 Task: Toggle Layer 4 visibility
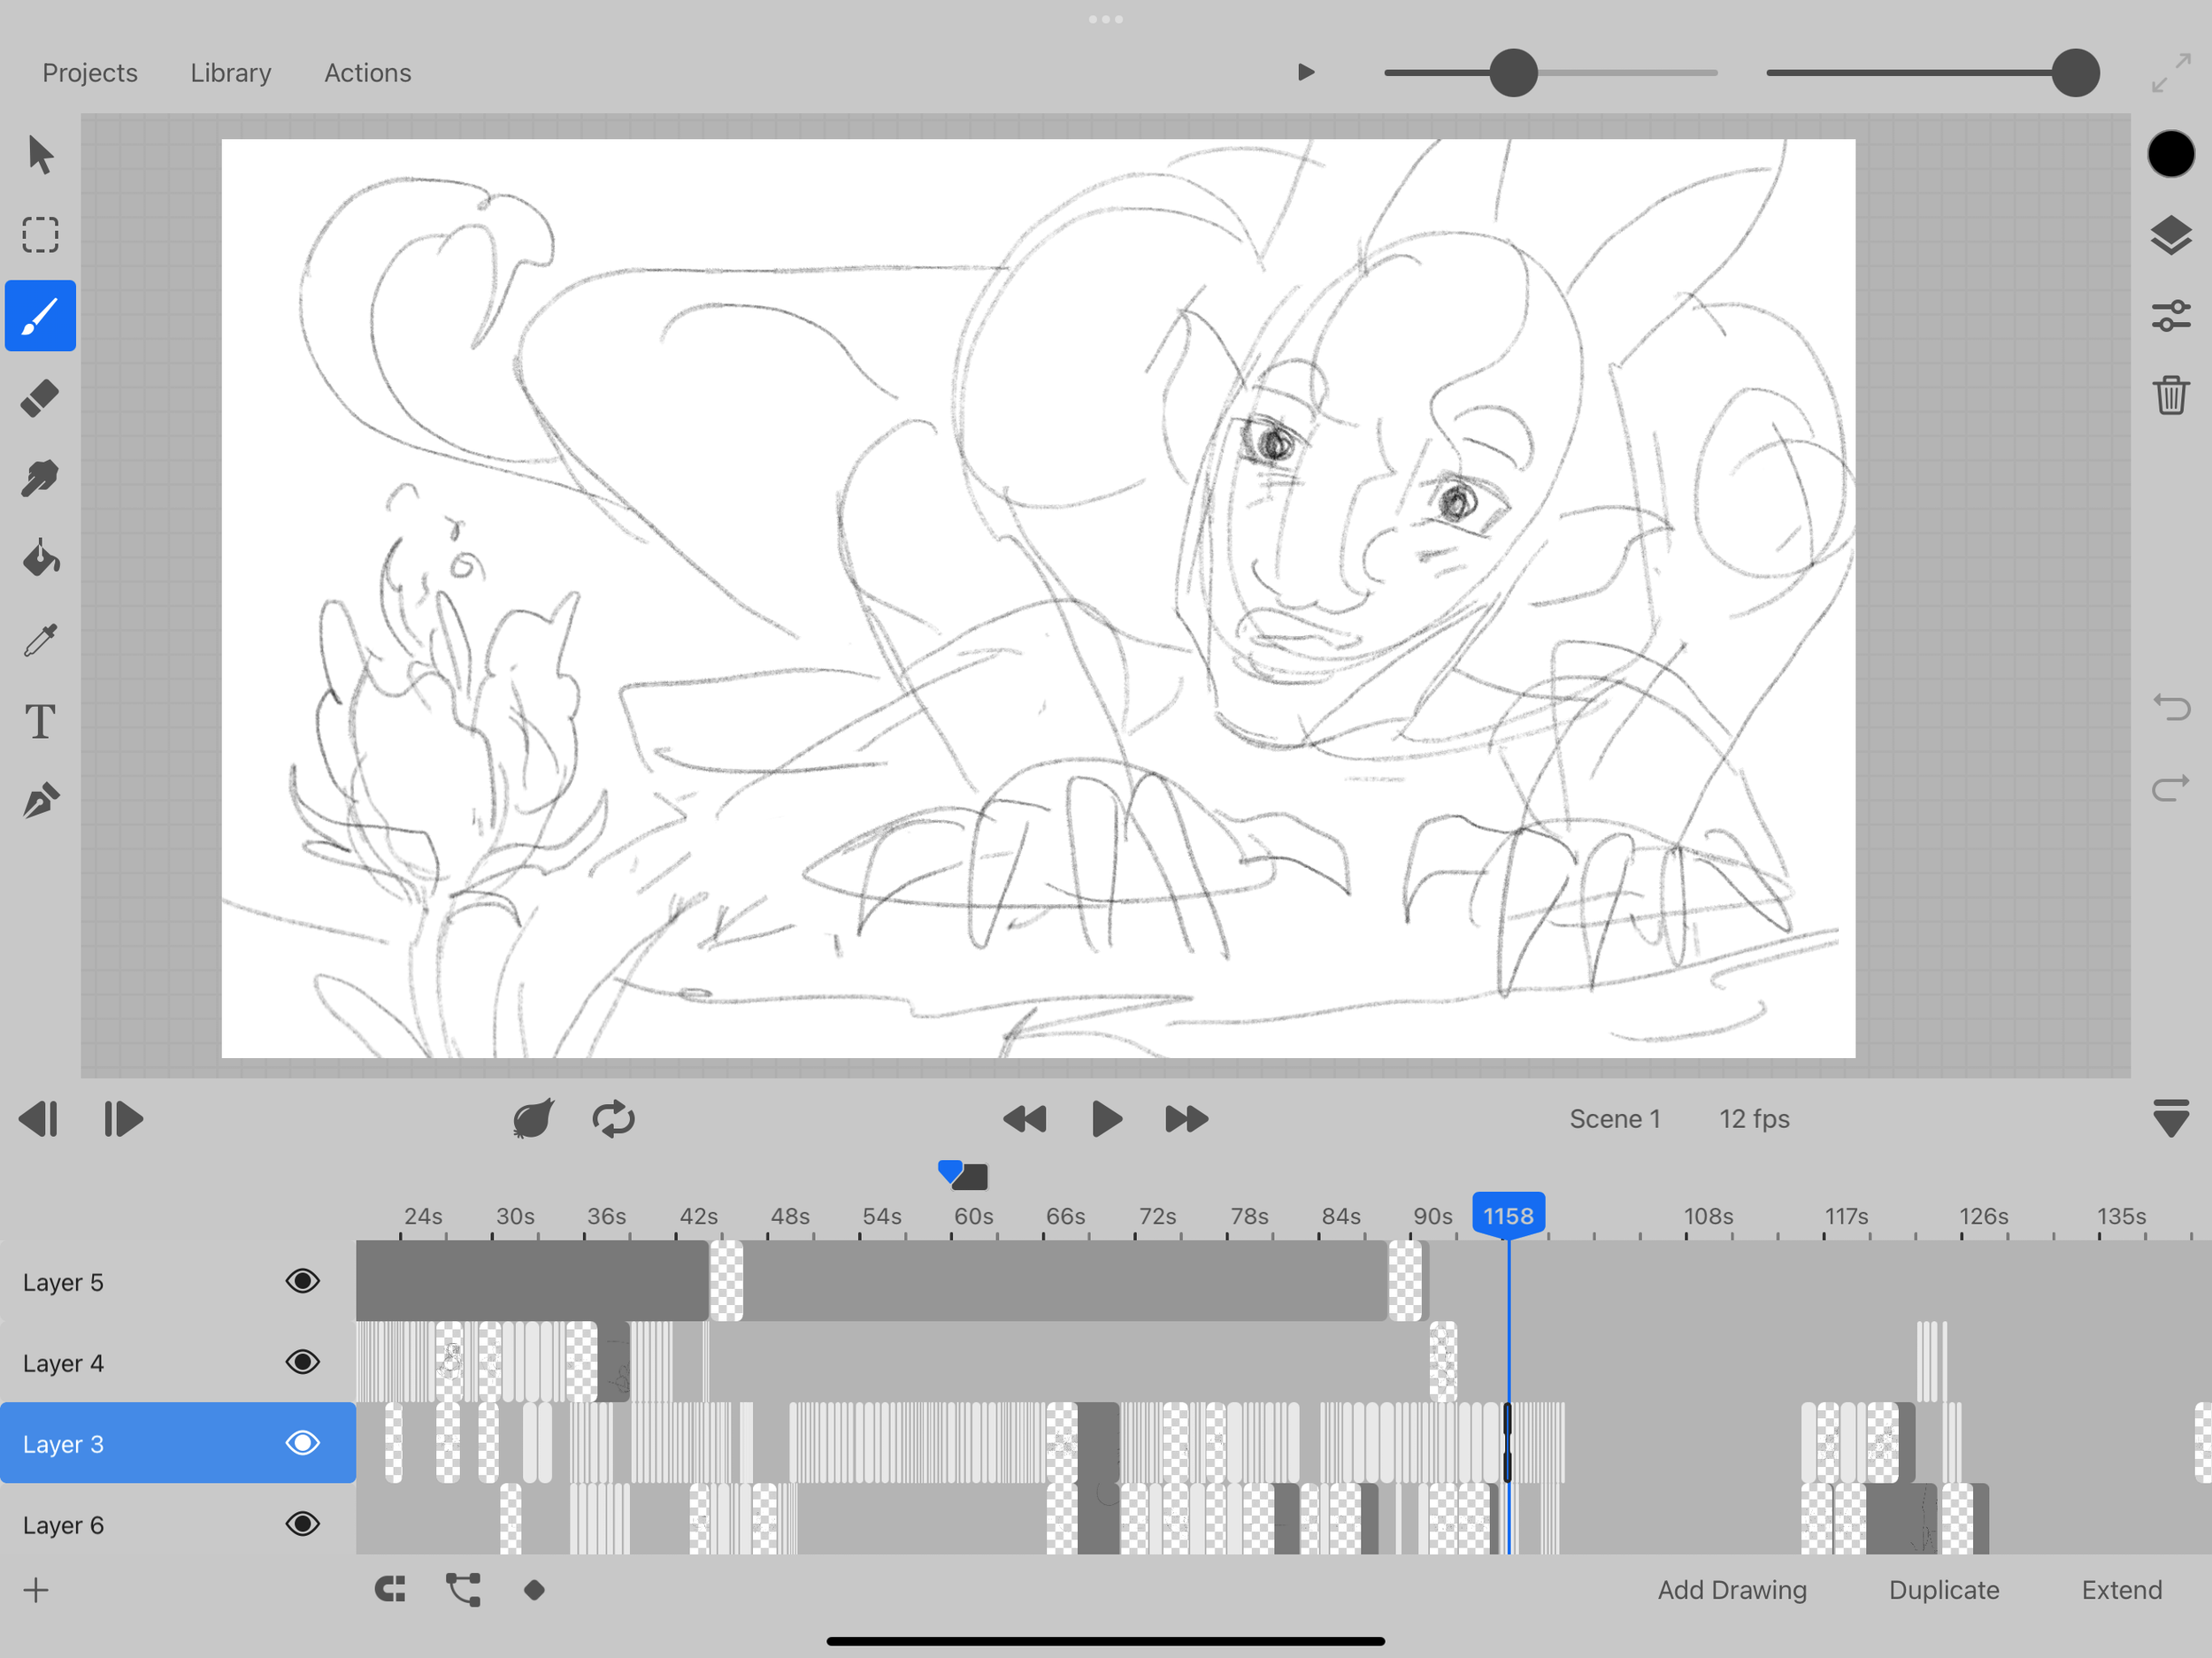coord(302,1362)
